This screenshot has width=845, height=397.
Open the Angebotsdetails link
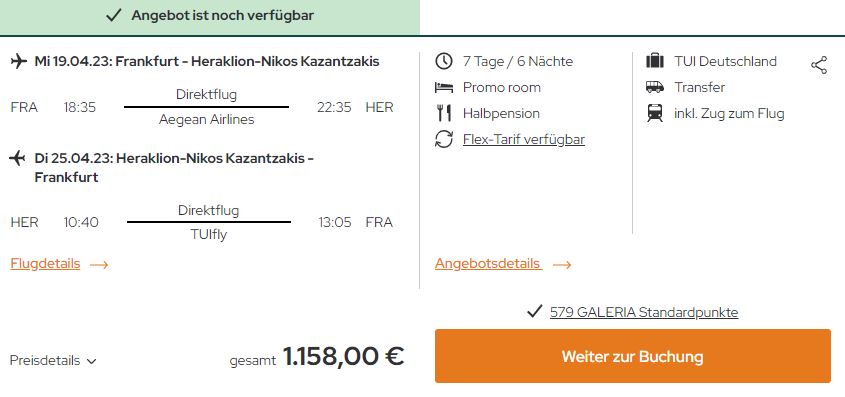click(488, 263)
